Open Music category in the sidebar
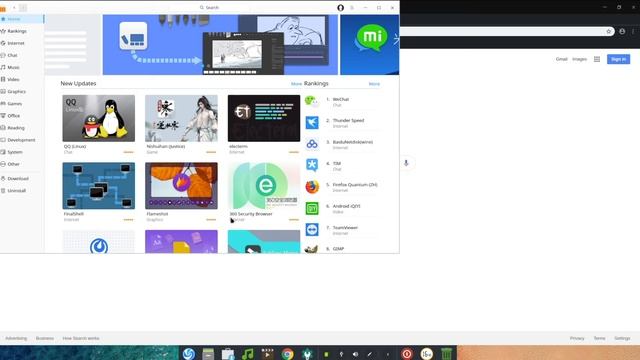Viewport: 640px width, 360px height. click(x=22, y=67)
